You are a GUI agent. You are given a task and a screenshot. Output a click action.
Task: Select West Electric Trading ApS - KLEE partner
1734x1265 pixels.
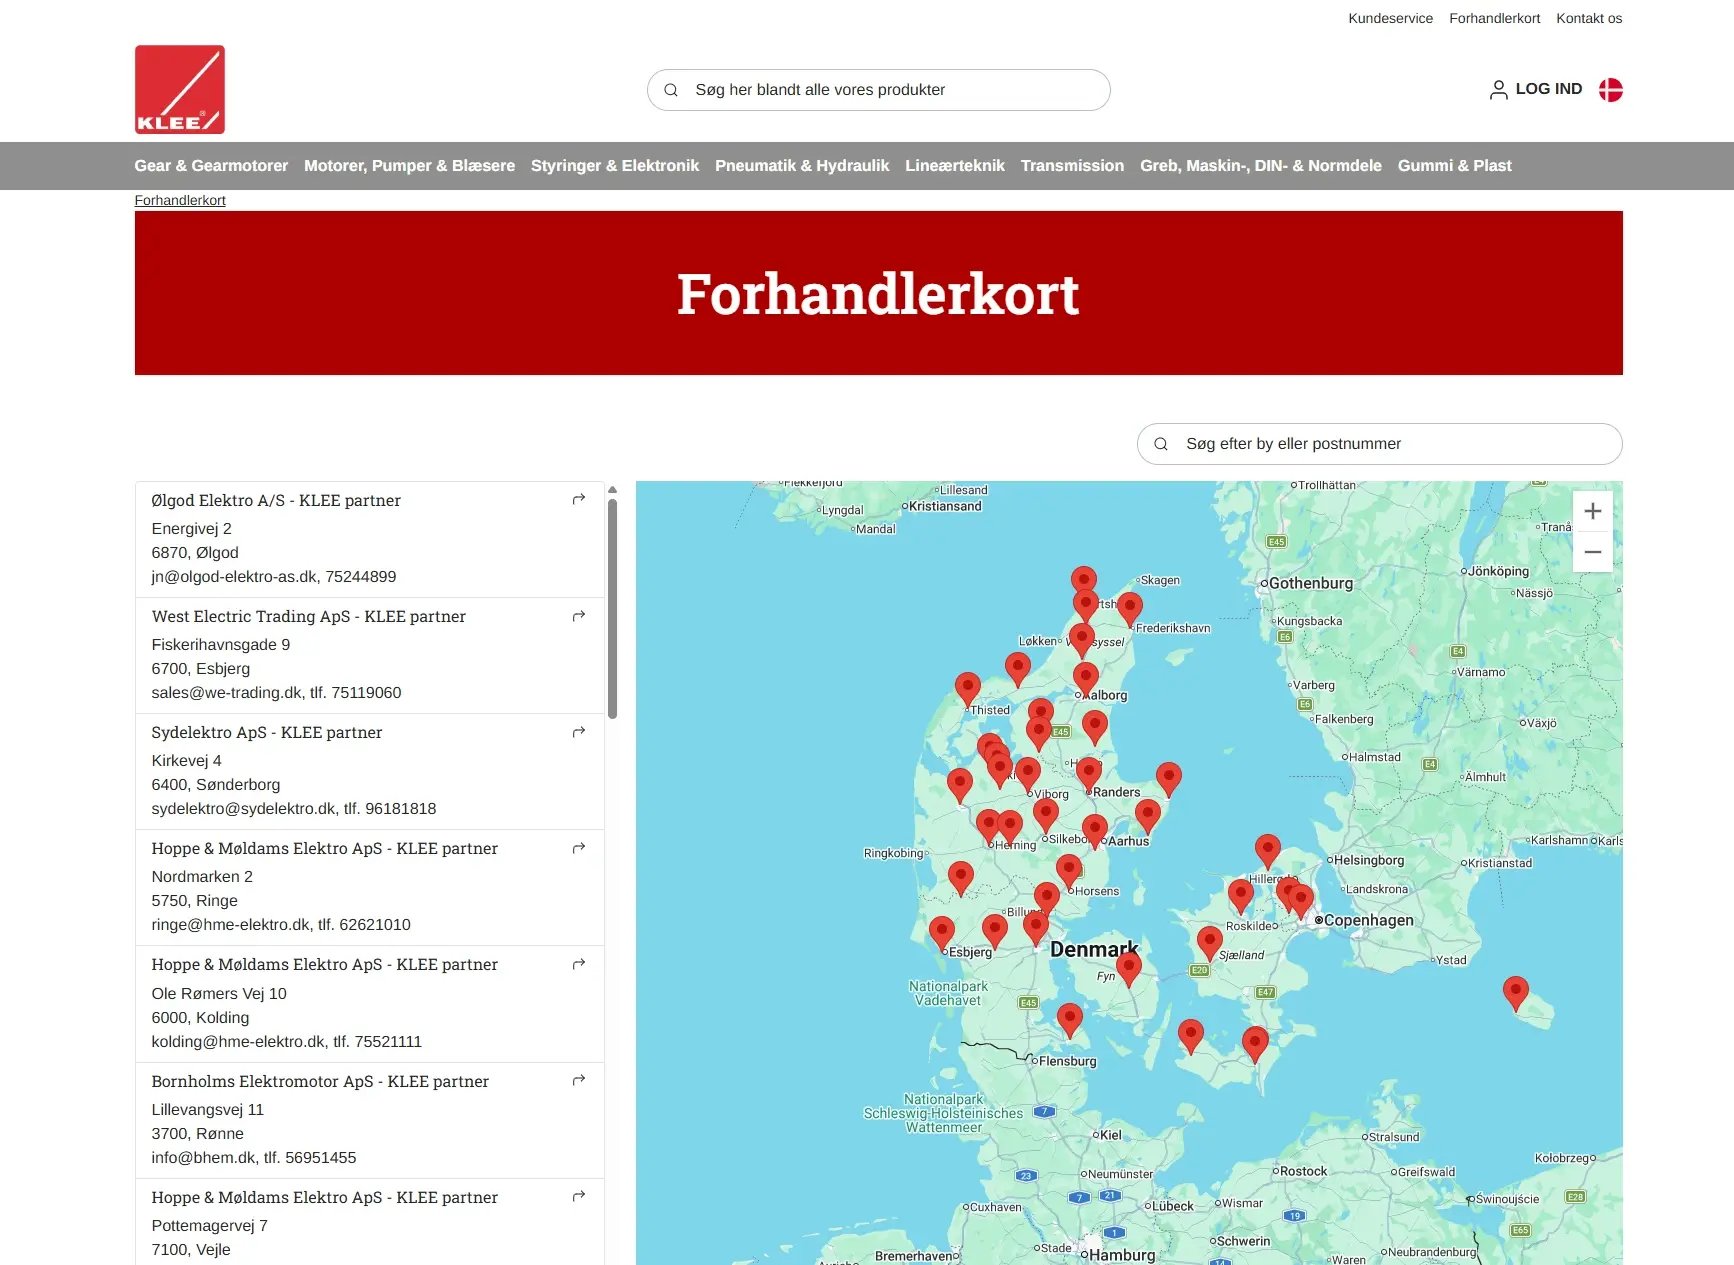[308, 616]
